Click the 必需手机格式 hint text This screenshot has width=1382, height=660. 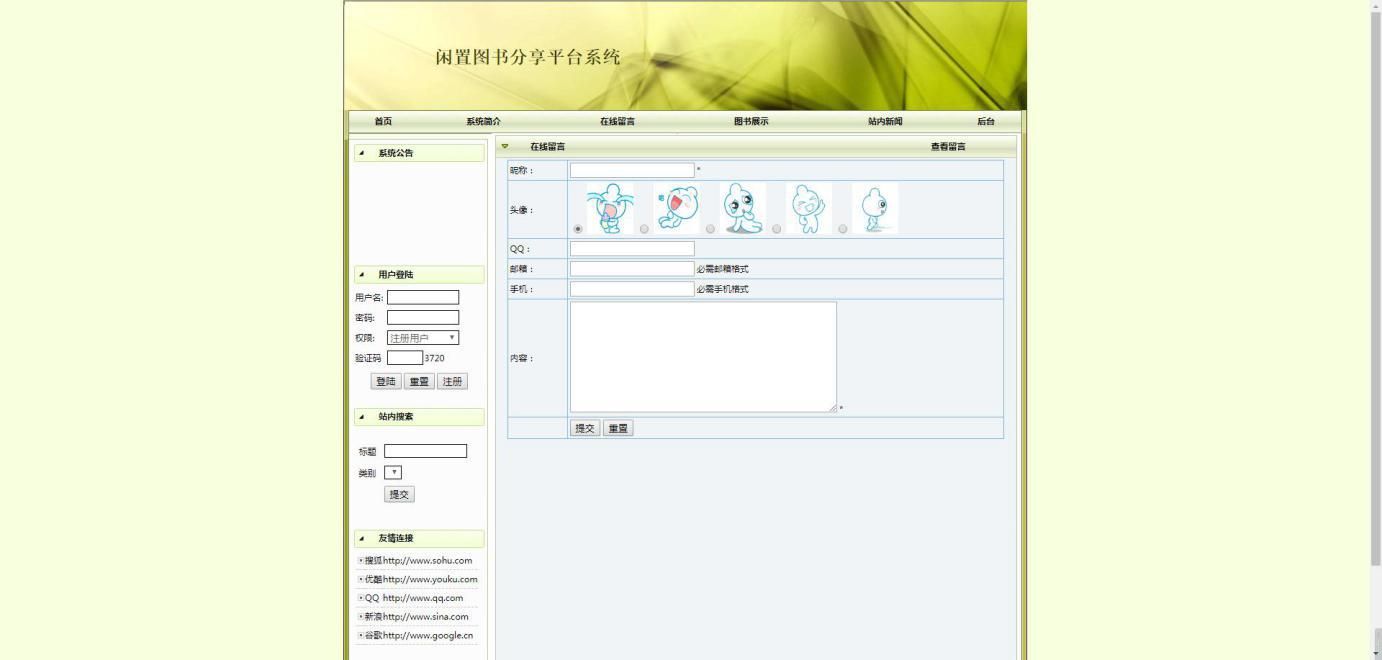click(722, 289)
